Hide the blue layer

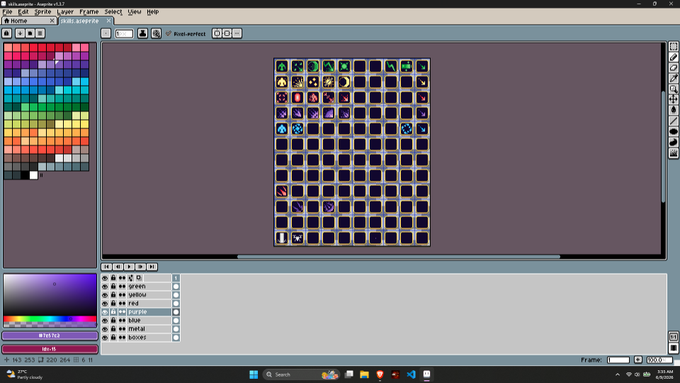[105, 320]
